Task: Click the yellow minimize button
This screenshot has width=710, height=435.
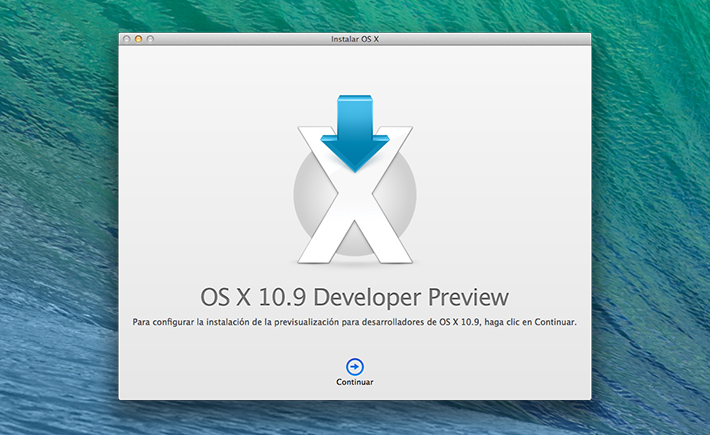Action: 139,39
